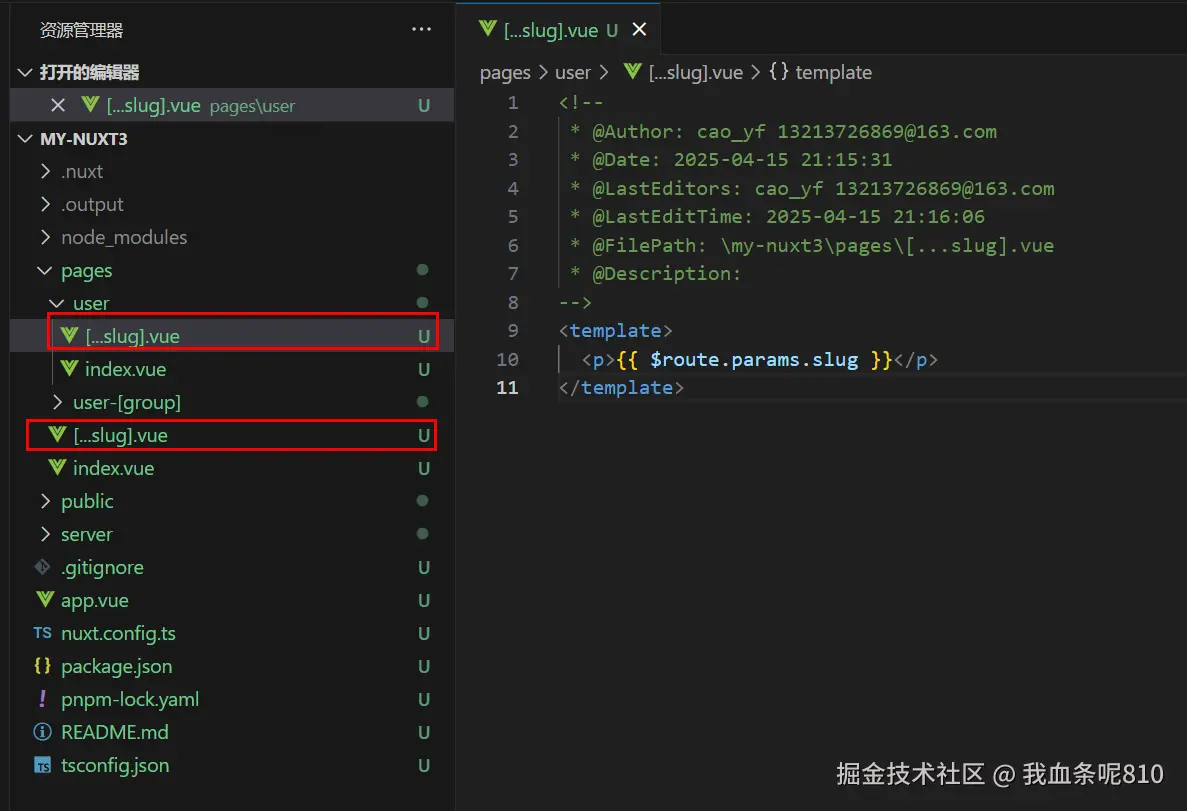This screenshot has height=811, width=1187.
Task: Open index.vue inside the user folder
Action: [125, 369]
